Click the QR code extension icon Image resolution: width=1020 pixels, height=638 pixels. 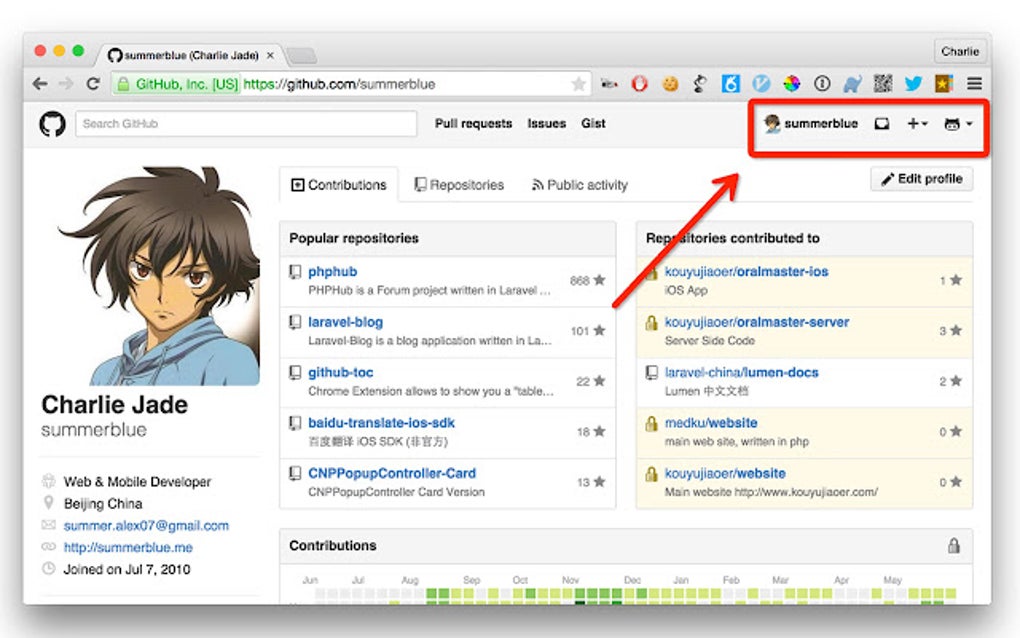(883, 83)
